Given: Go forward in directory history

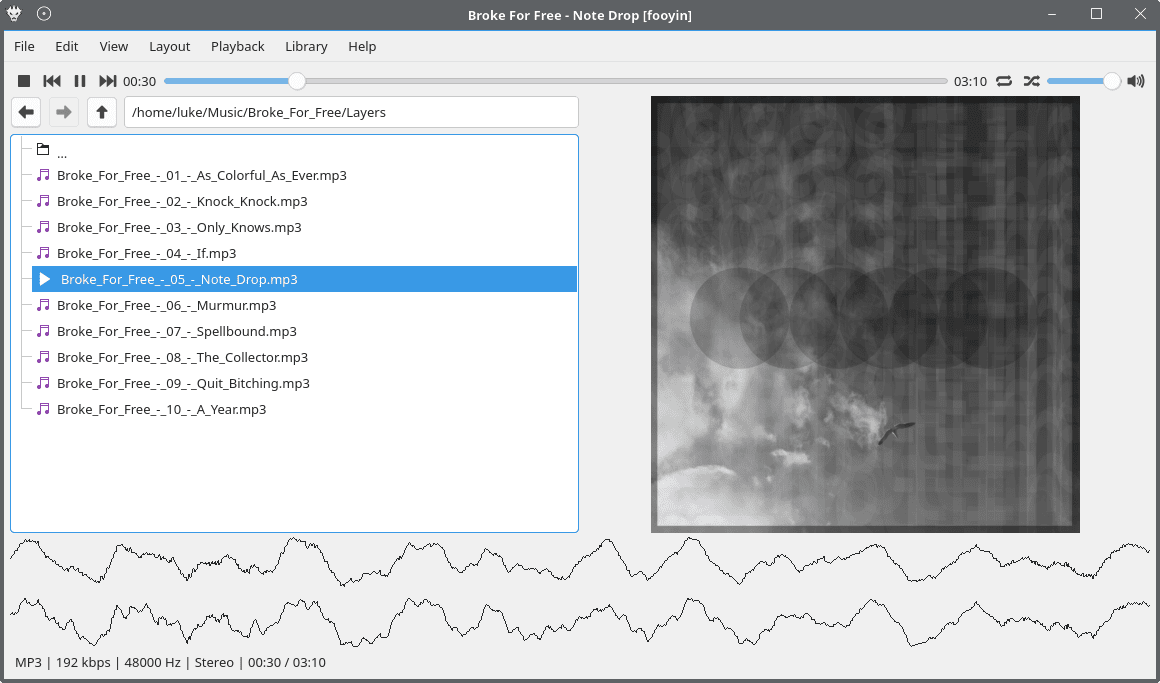Looking at the screenshot, I should pos(64,112).
